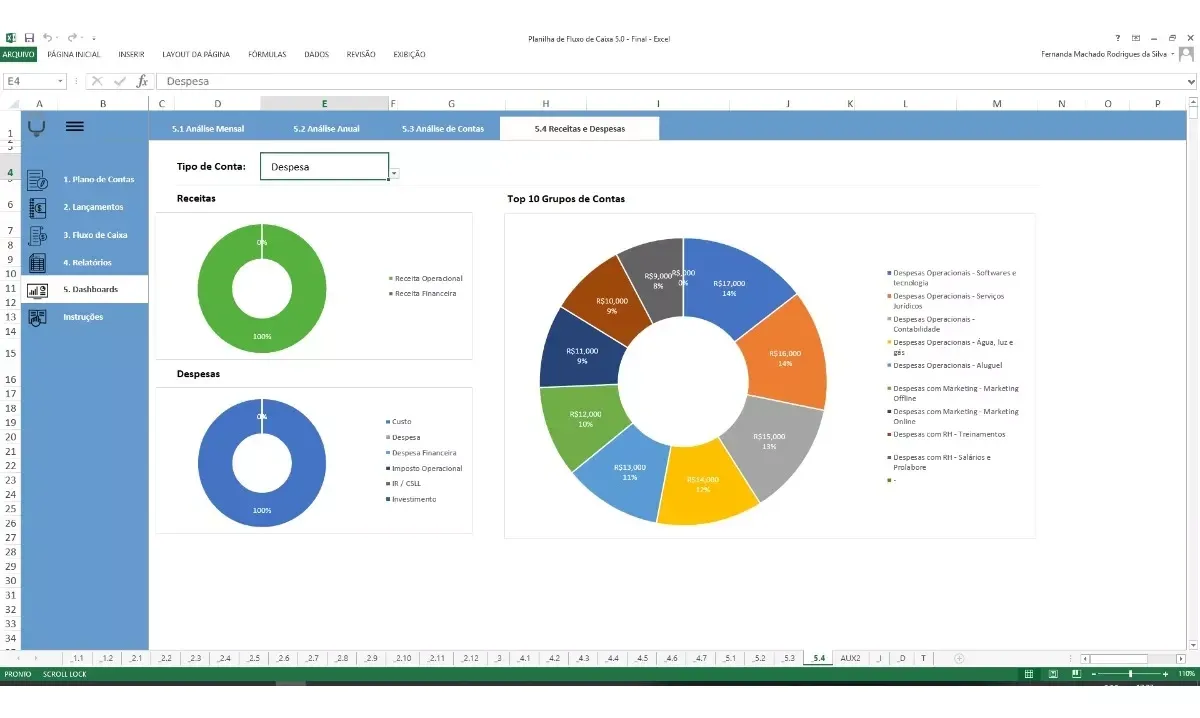This screenshot has width=1200, height=718.
Task: Expand the formula bar
Action: 1191,81
